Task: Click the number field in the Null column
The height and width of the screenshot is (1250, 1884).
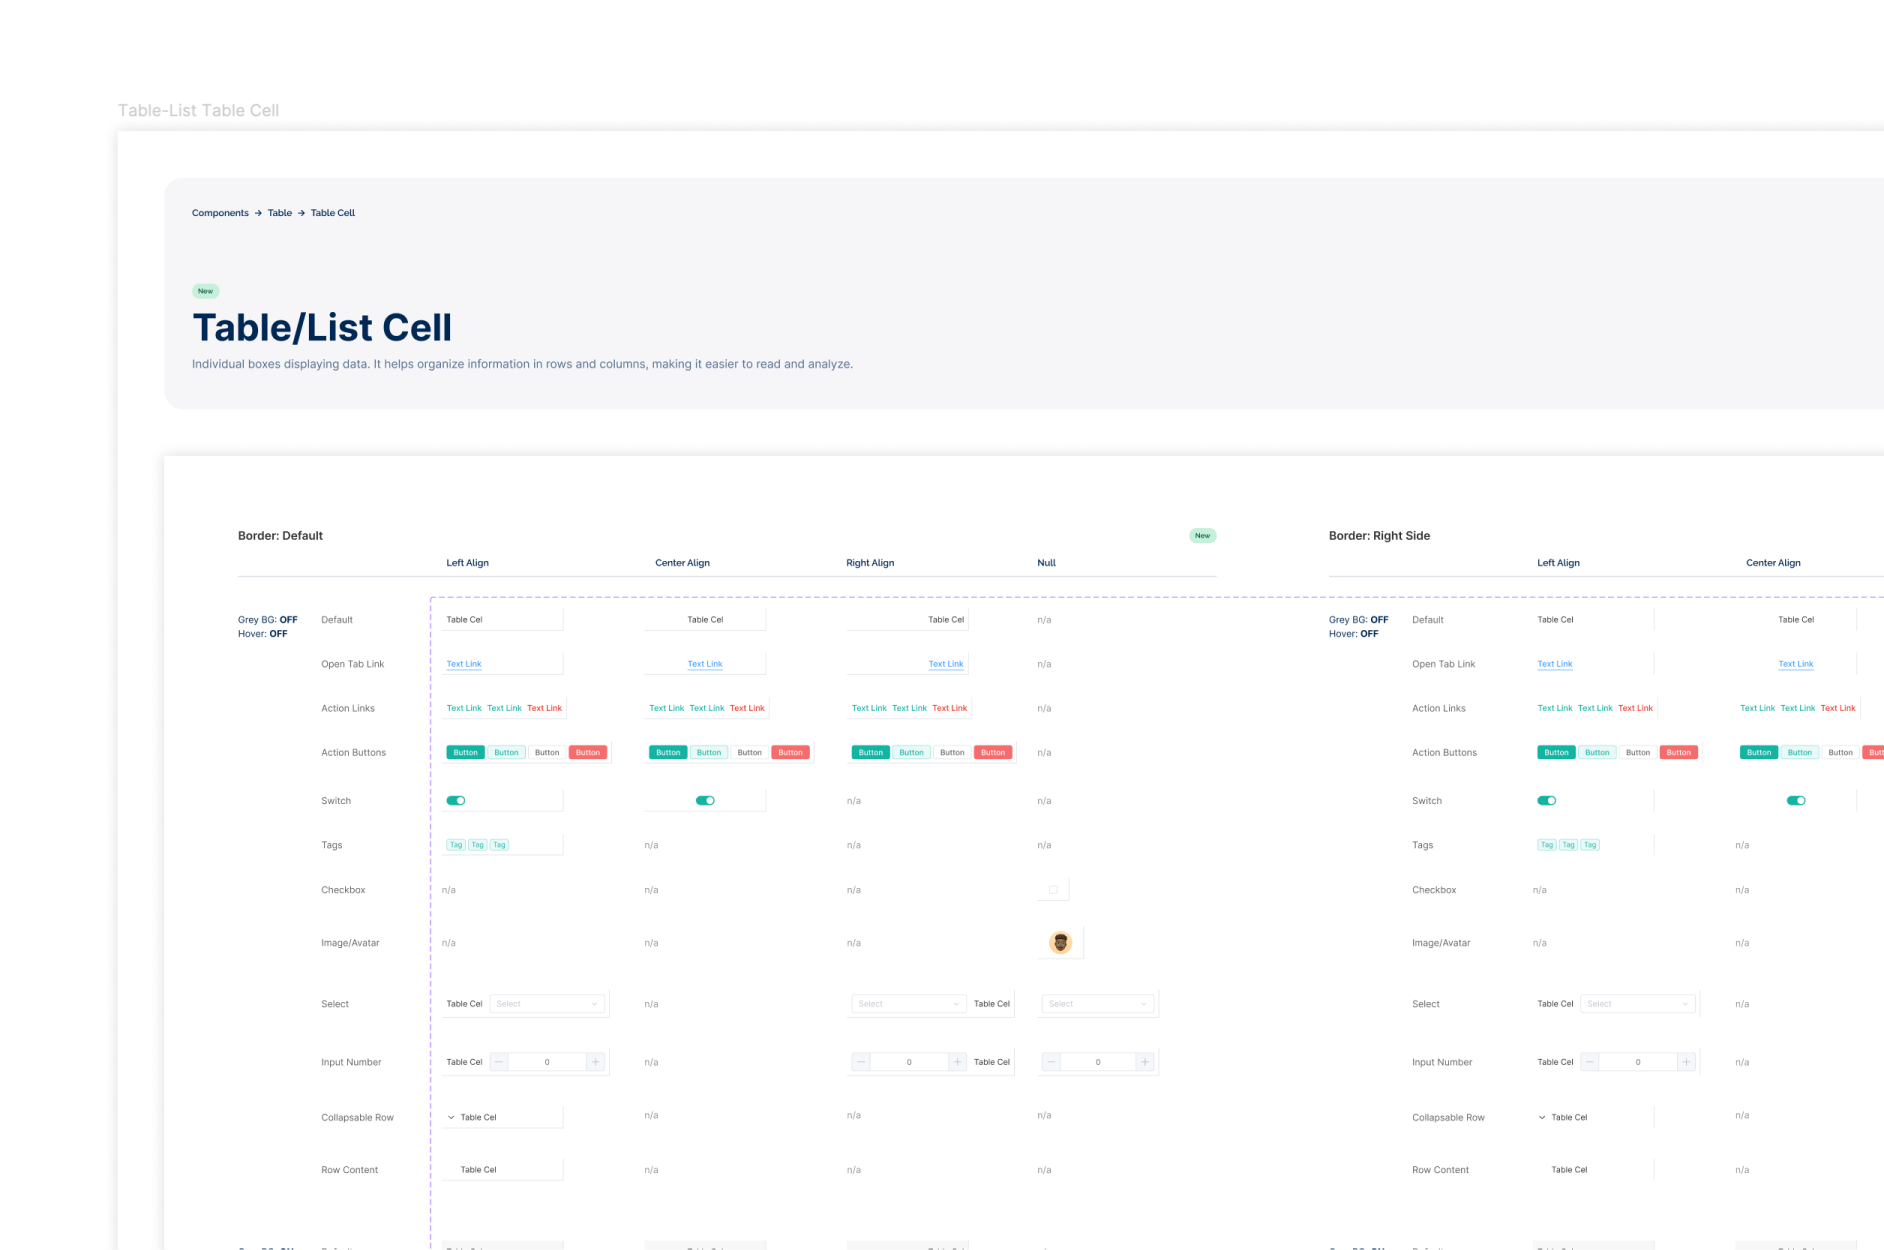Action: [1098, 1062]
